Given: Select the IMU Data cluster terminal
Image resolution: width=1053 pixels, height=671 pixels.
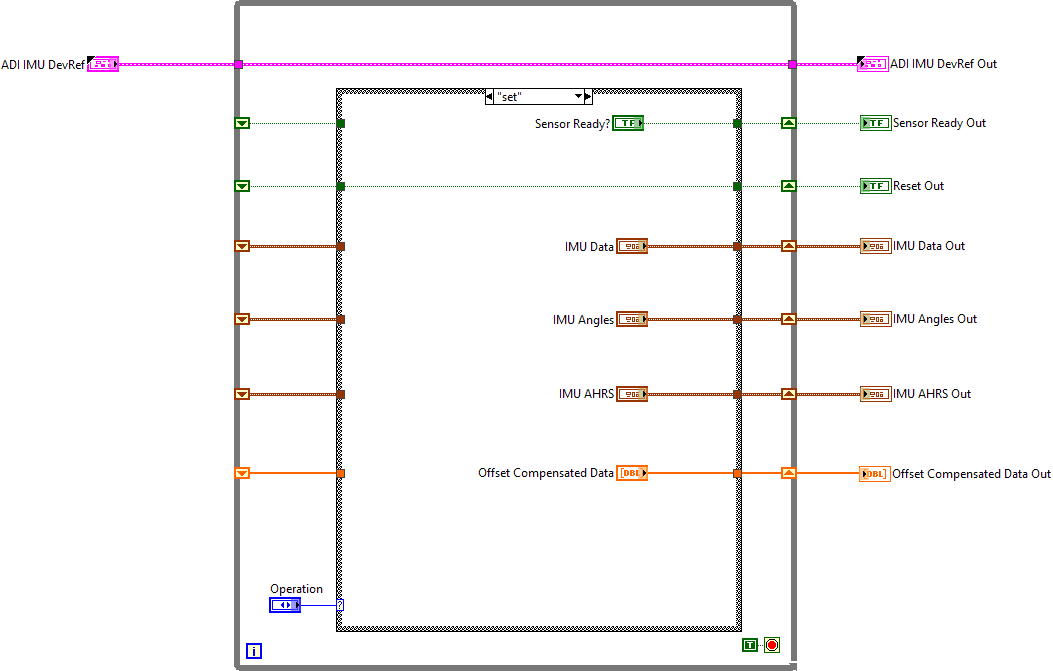Looking at the screenshot, I should tap(631, 246).
